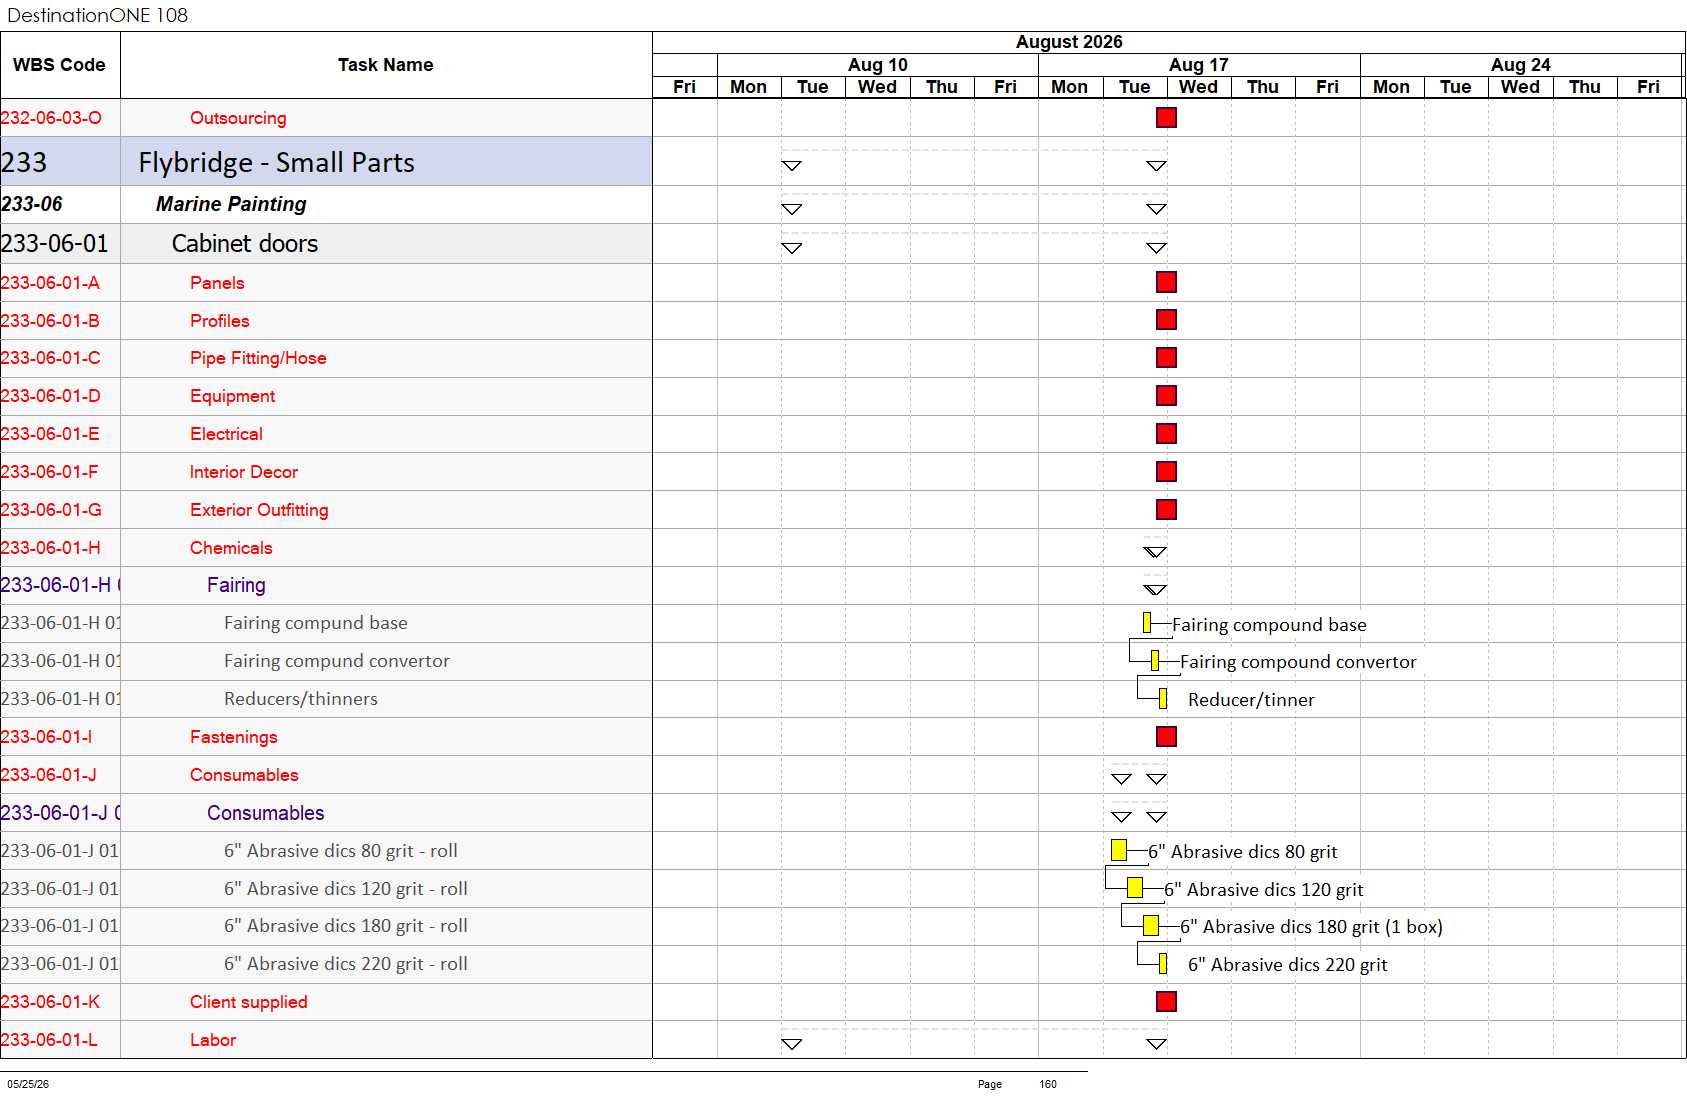Select the Marine Painting task name
The width and height of the screenshot is (1687, 1097).
point(231,204)
